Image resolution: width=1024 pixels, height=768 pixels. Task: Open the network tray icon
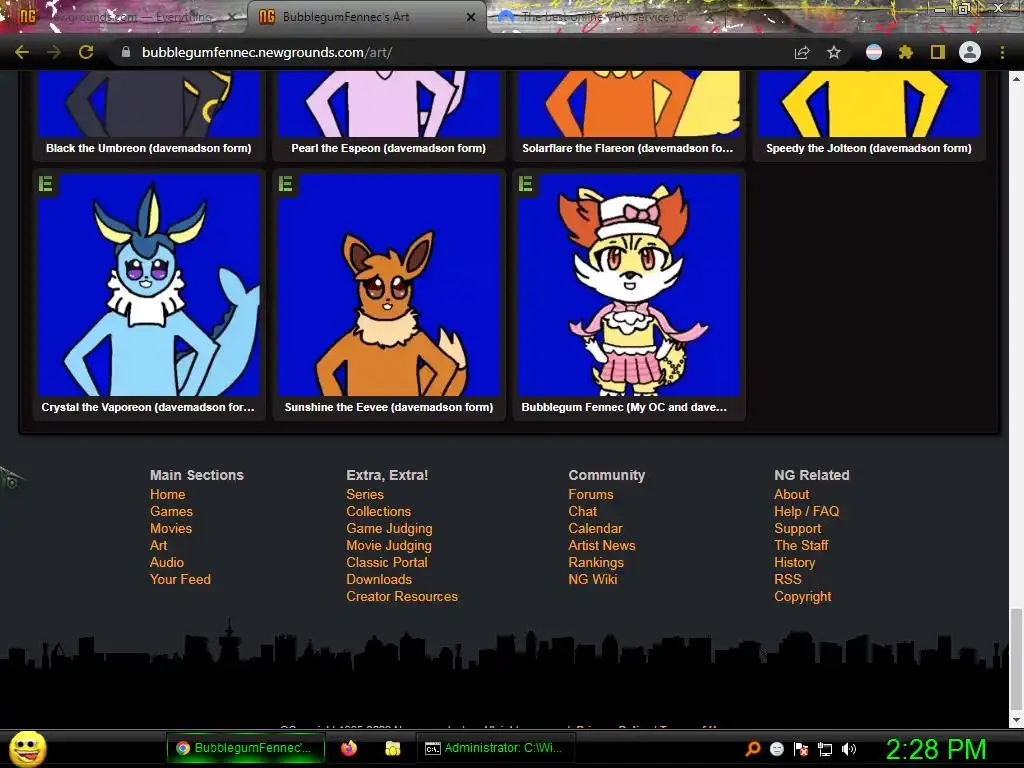coord(825,749)
